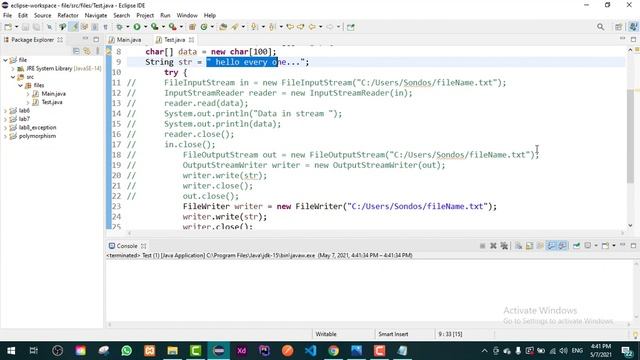Open Visual Studio Code from taskbar
640x360 pixels.
pyautogui.click(x=310, y=351)
